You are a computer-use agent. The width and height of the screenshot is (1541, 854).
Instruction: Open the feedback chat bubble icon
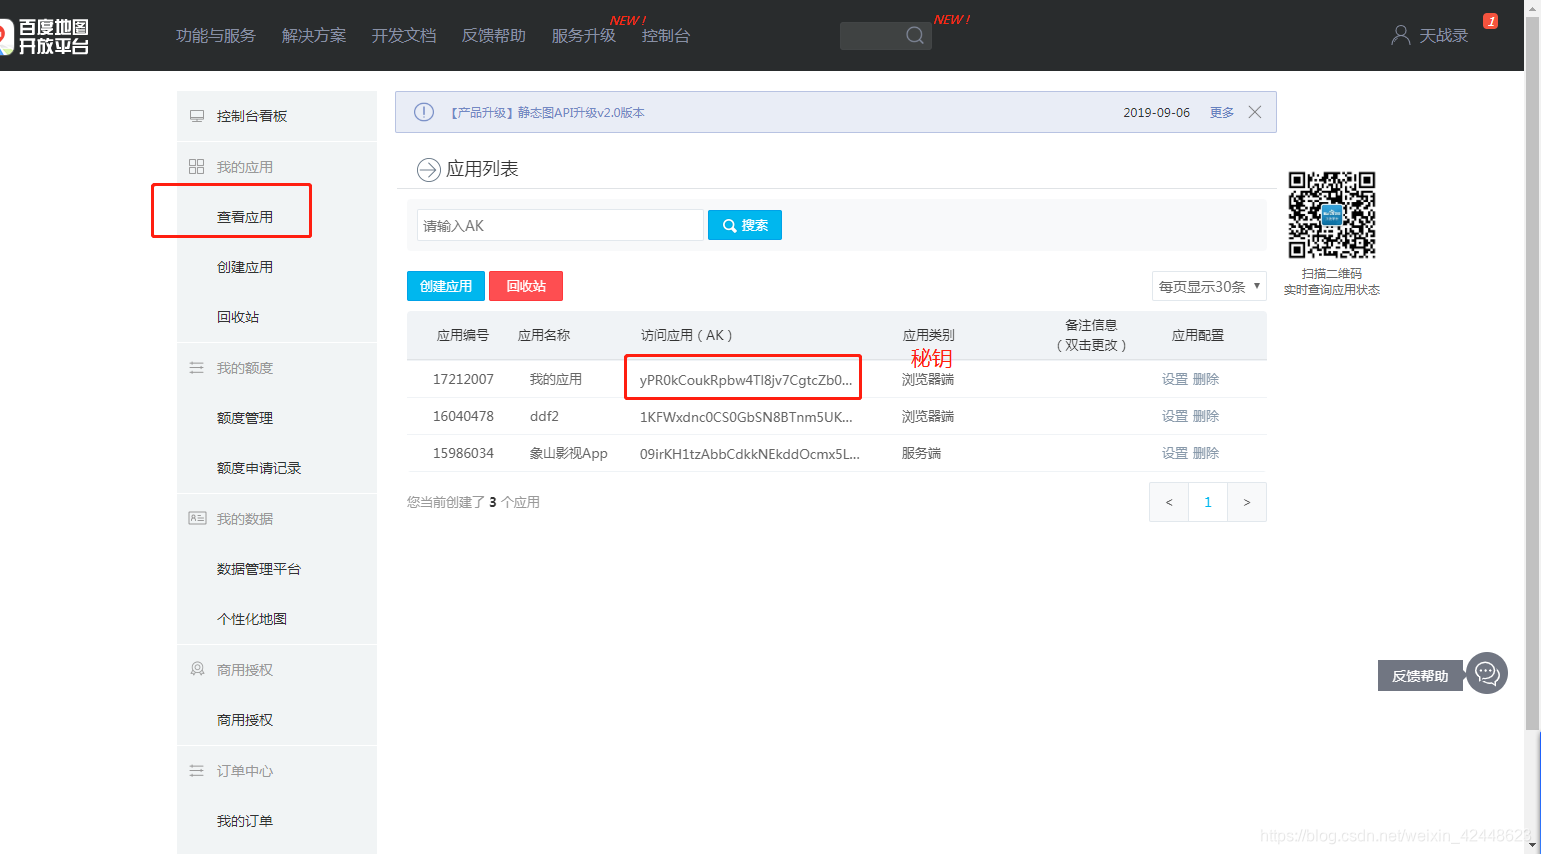(x=1487, y=673)
